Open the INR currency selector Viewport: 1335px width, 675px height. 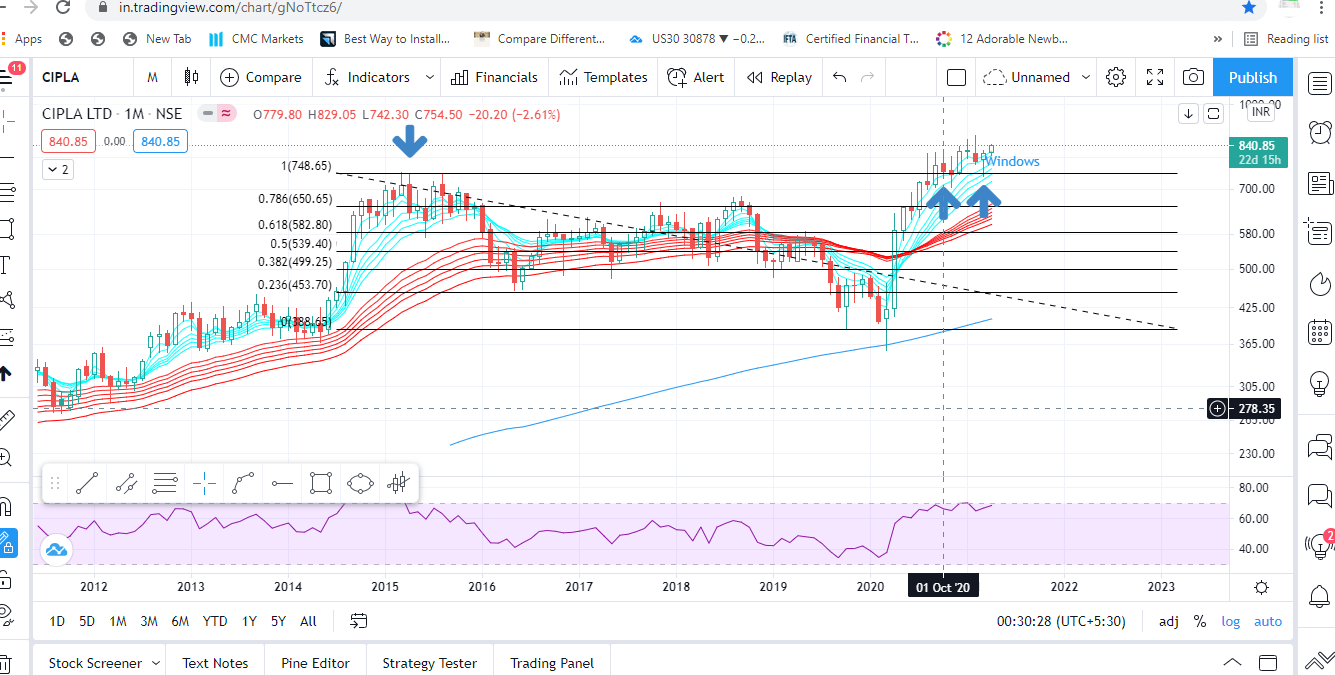point(1261,113)
